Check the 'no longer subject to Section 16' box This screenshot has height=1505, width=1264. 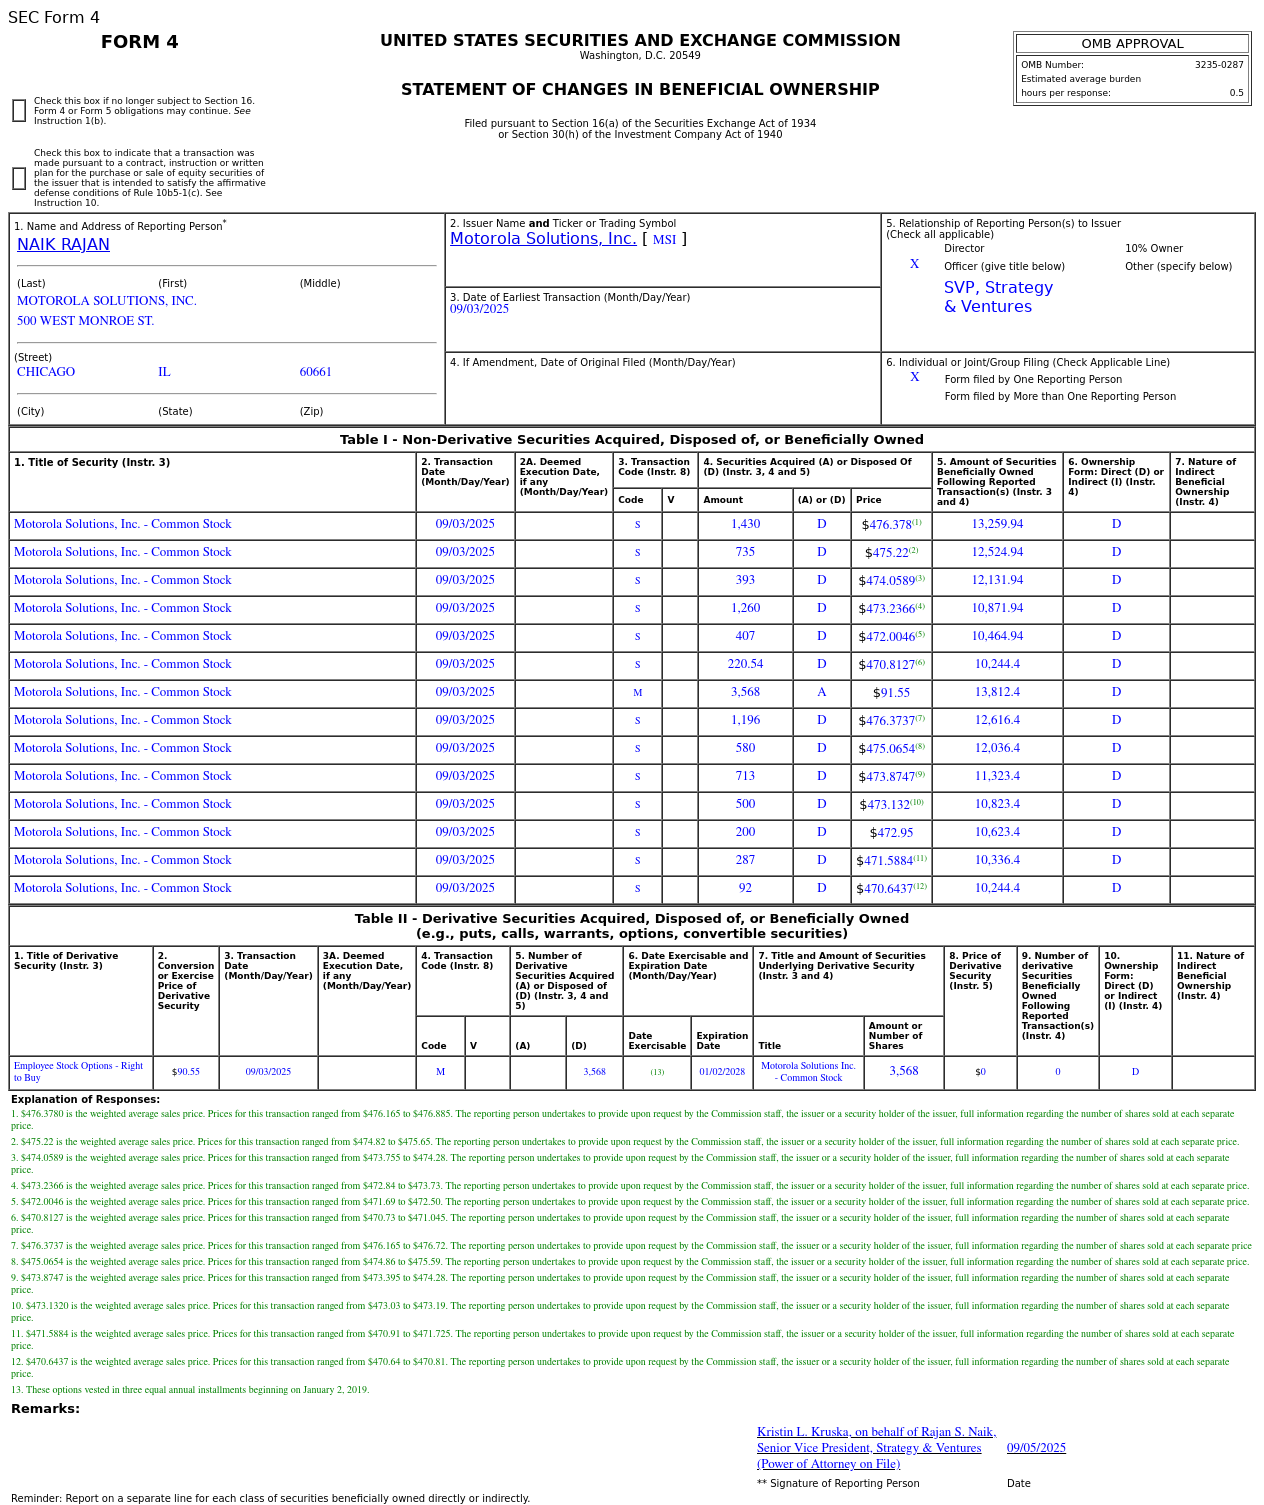(19, 111)
